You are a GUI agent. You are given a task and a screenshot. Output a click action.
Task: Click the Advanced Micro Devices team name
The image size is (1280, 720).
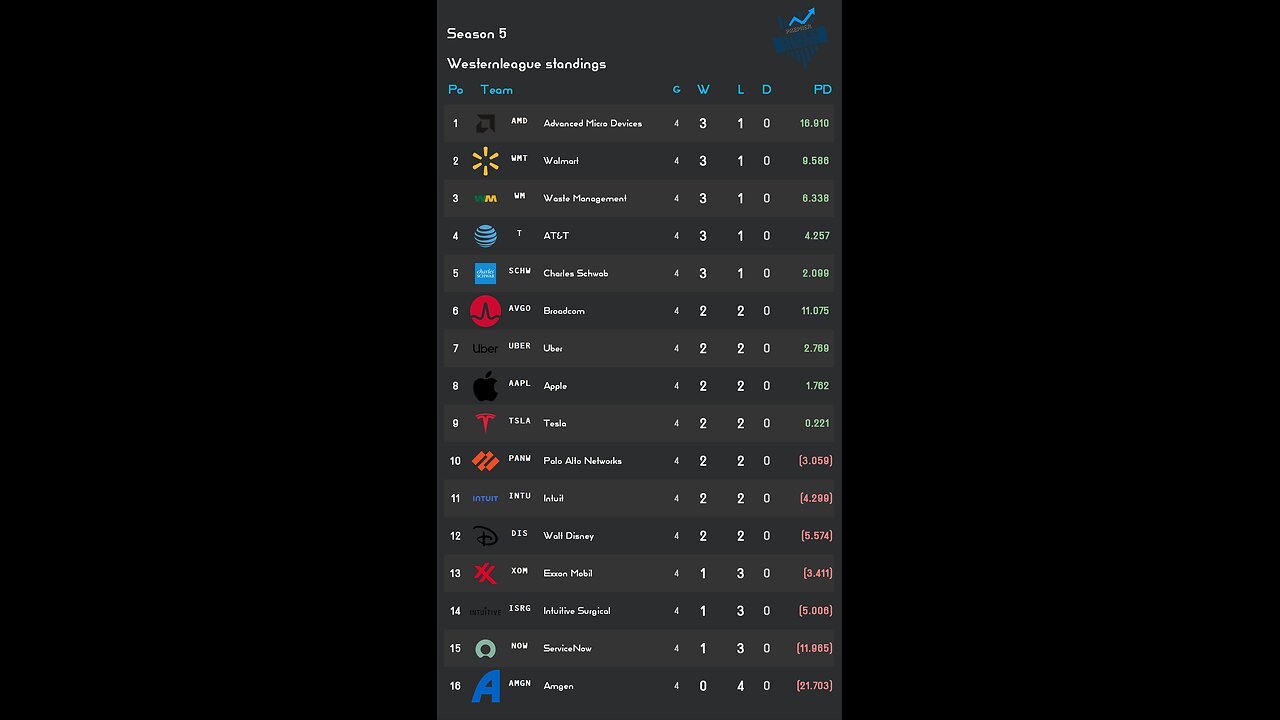click(592, 124)
